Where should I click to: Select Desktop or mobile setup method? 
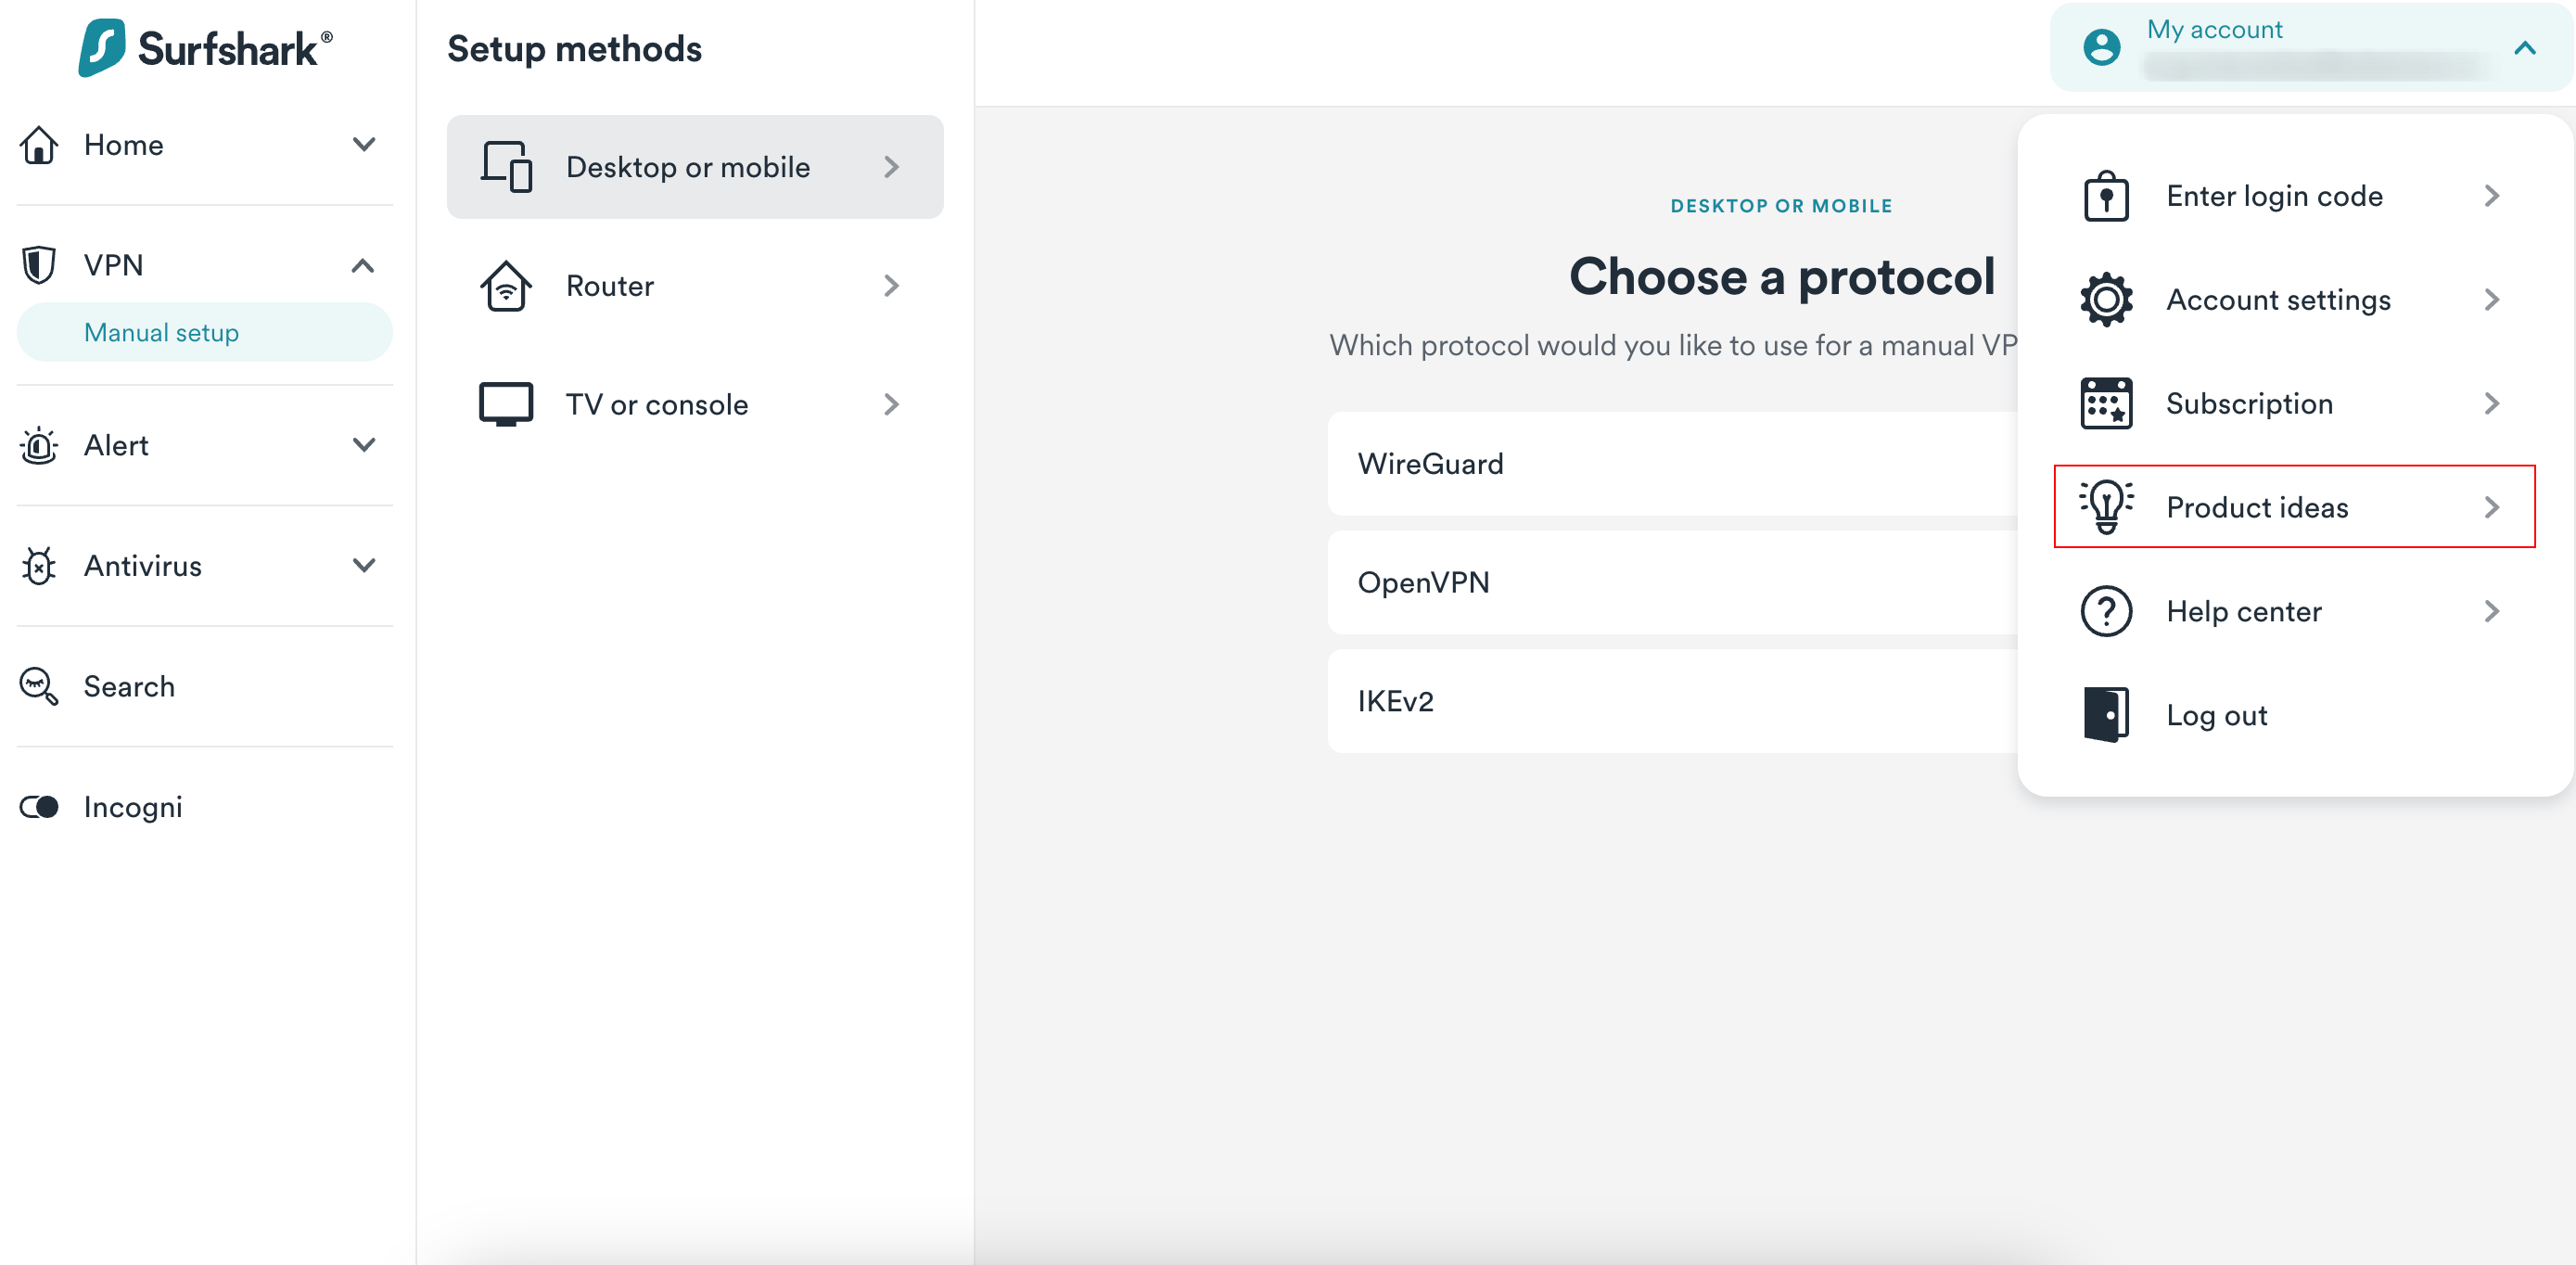695,167
